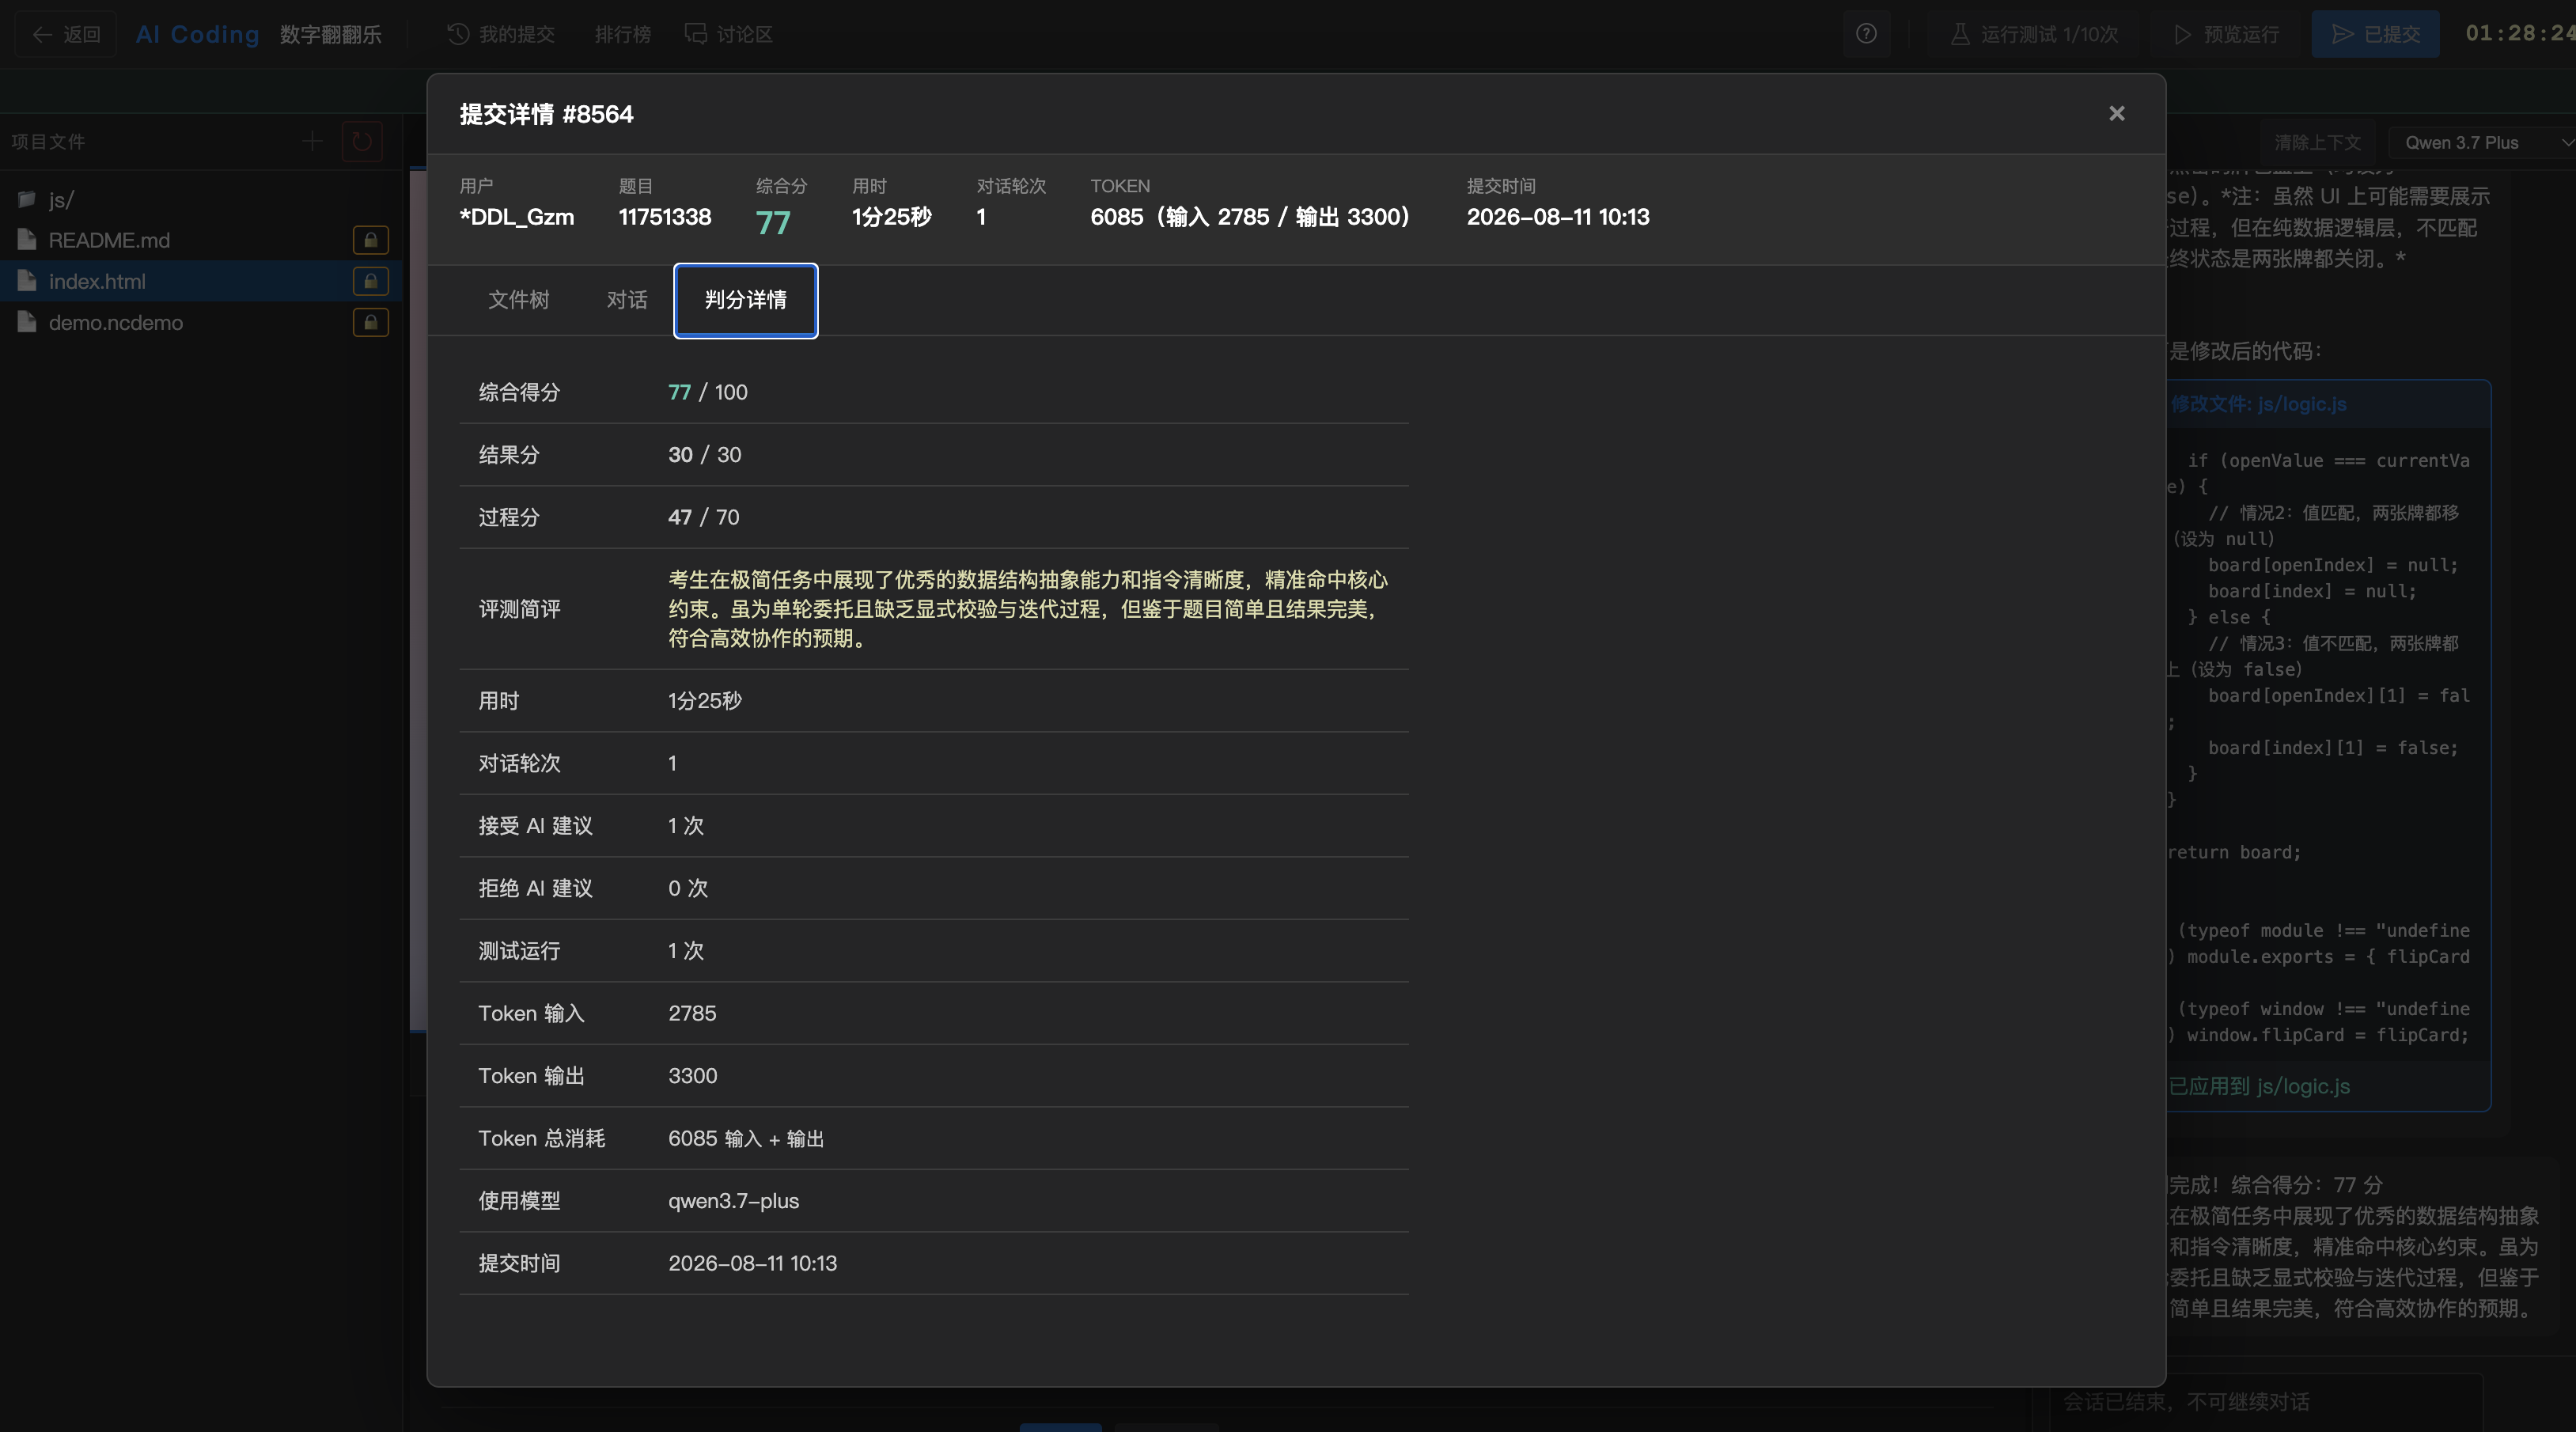Switch to the 对话 tab
The image size is (2576, 1432).
(627, 300)
